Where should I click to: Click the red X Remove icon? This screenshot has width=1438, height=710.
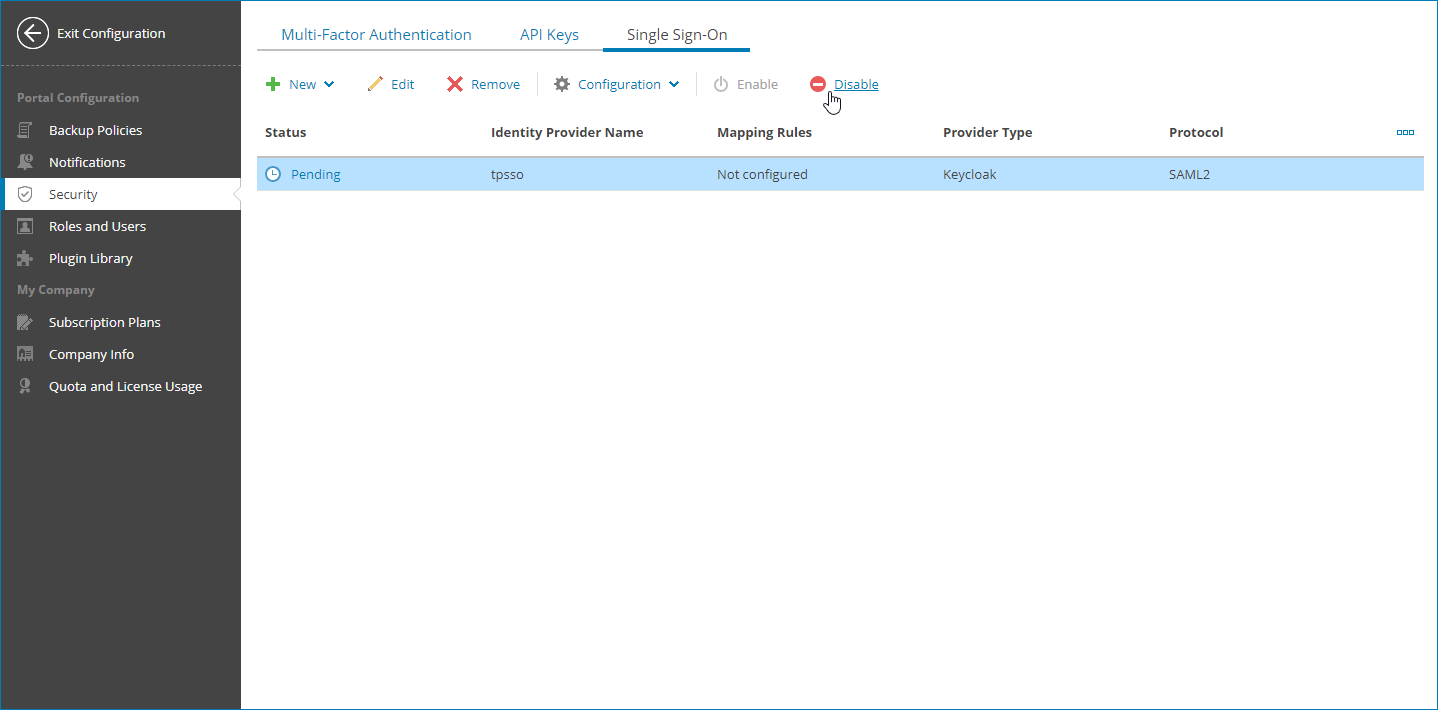click(x=455, y=84)
